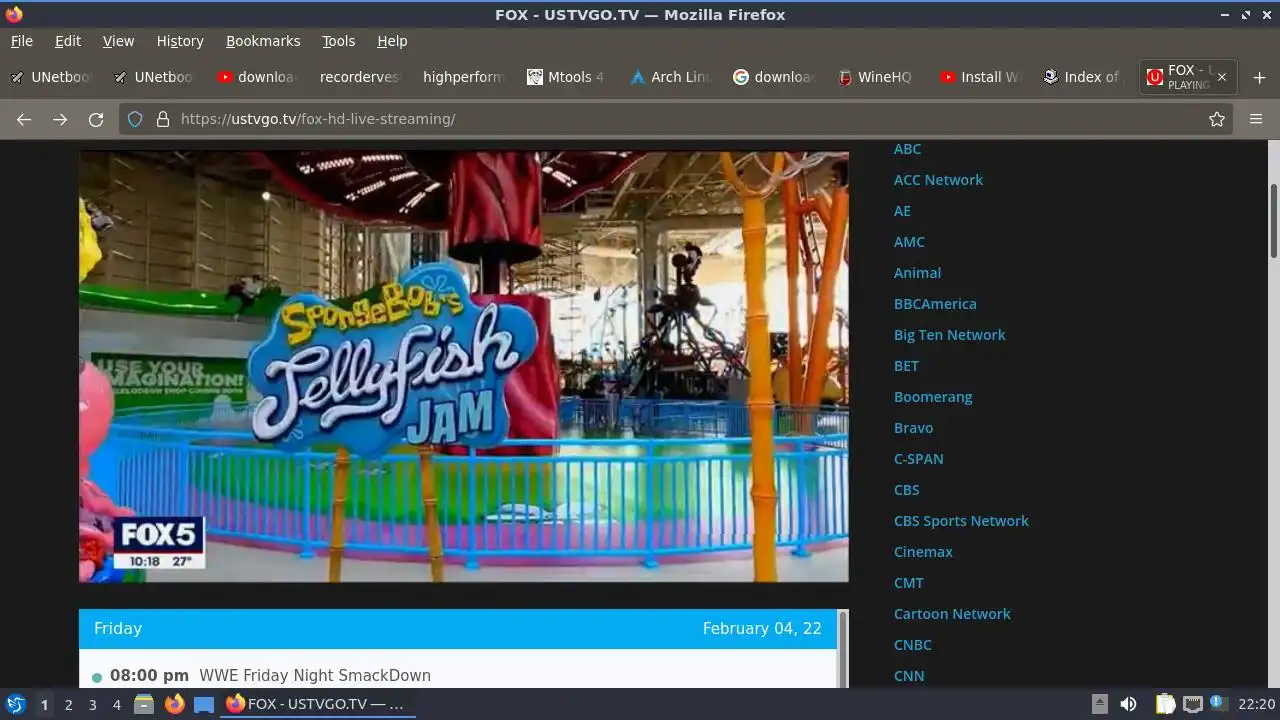The image size is (1280, 720).
Task: Open the Animal channel link
Action: pos(917,273)
